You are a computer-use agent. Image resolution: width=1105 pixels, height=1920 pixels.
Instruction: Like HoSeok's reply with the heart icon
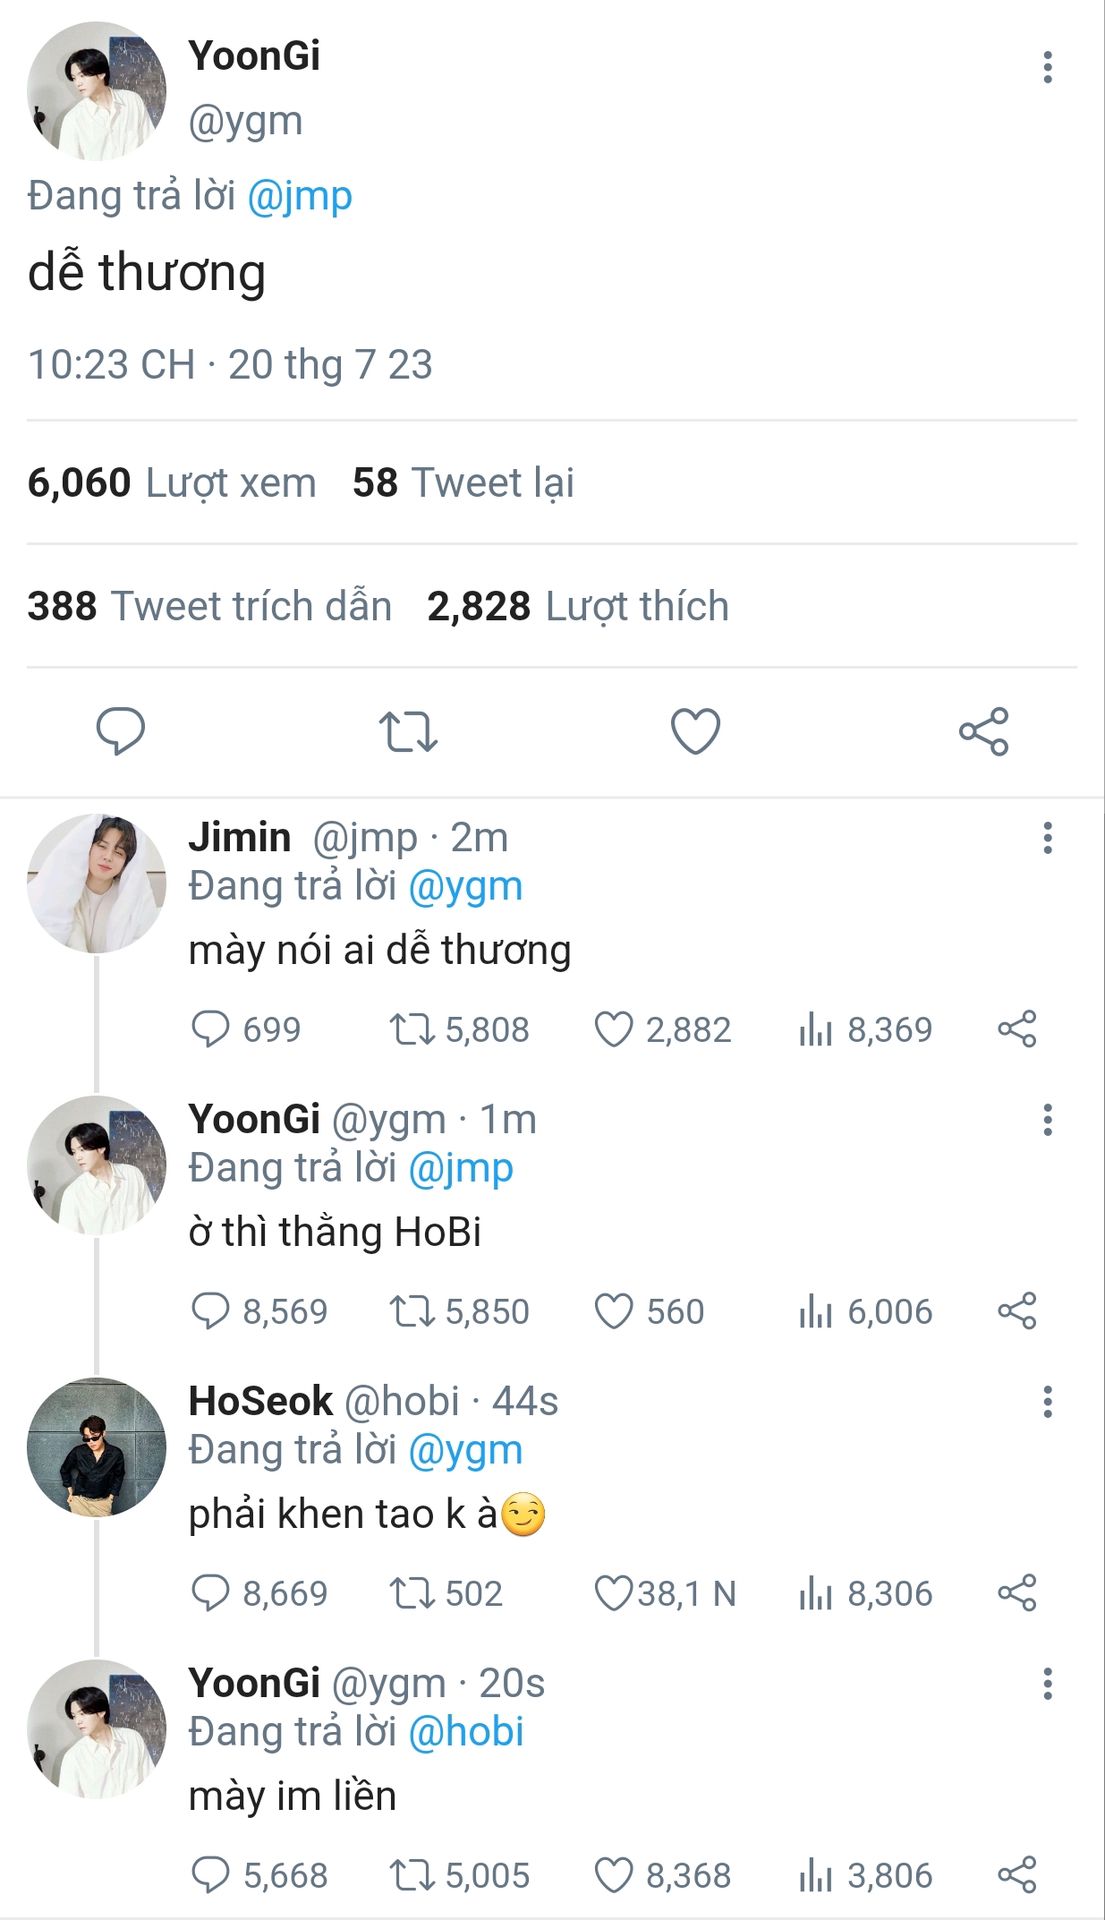(x=614, y=1593)
